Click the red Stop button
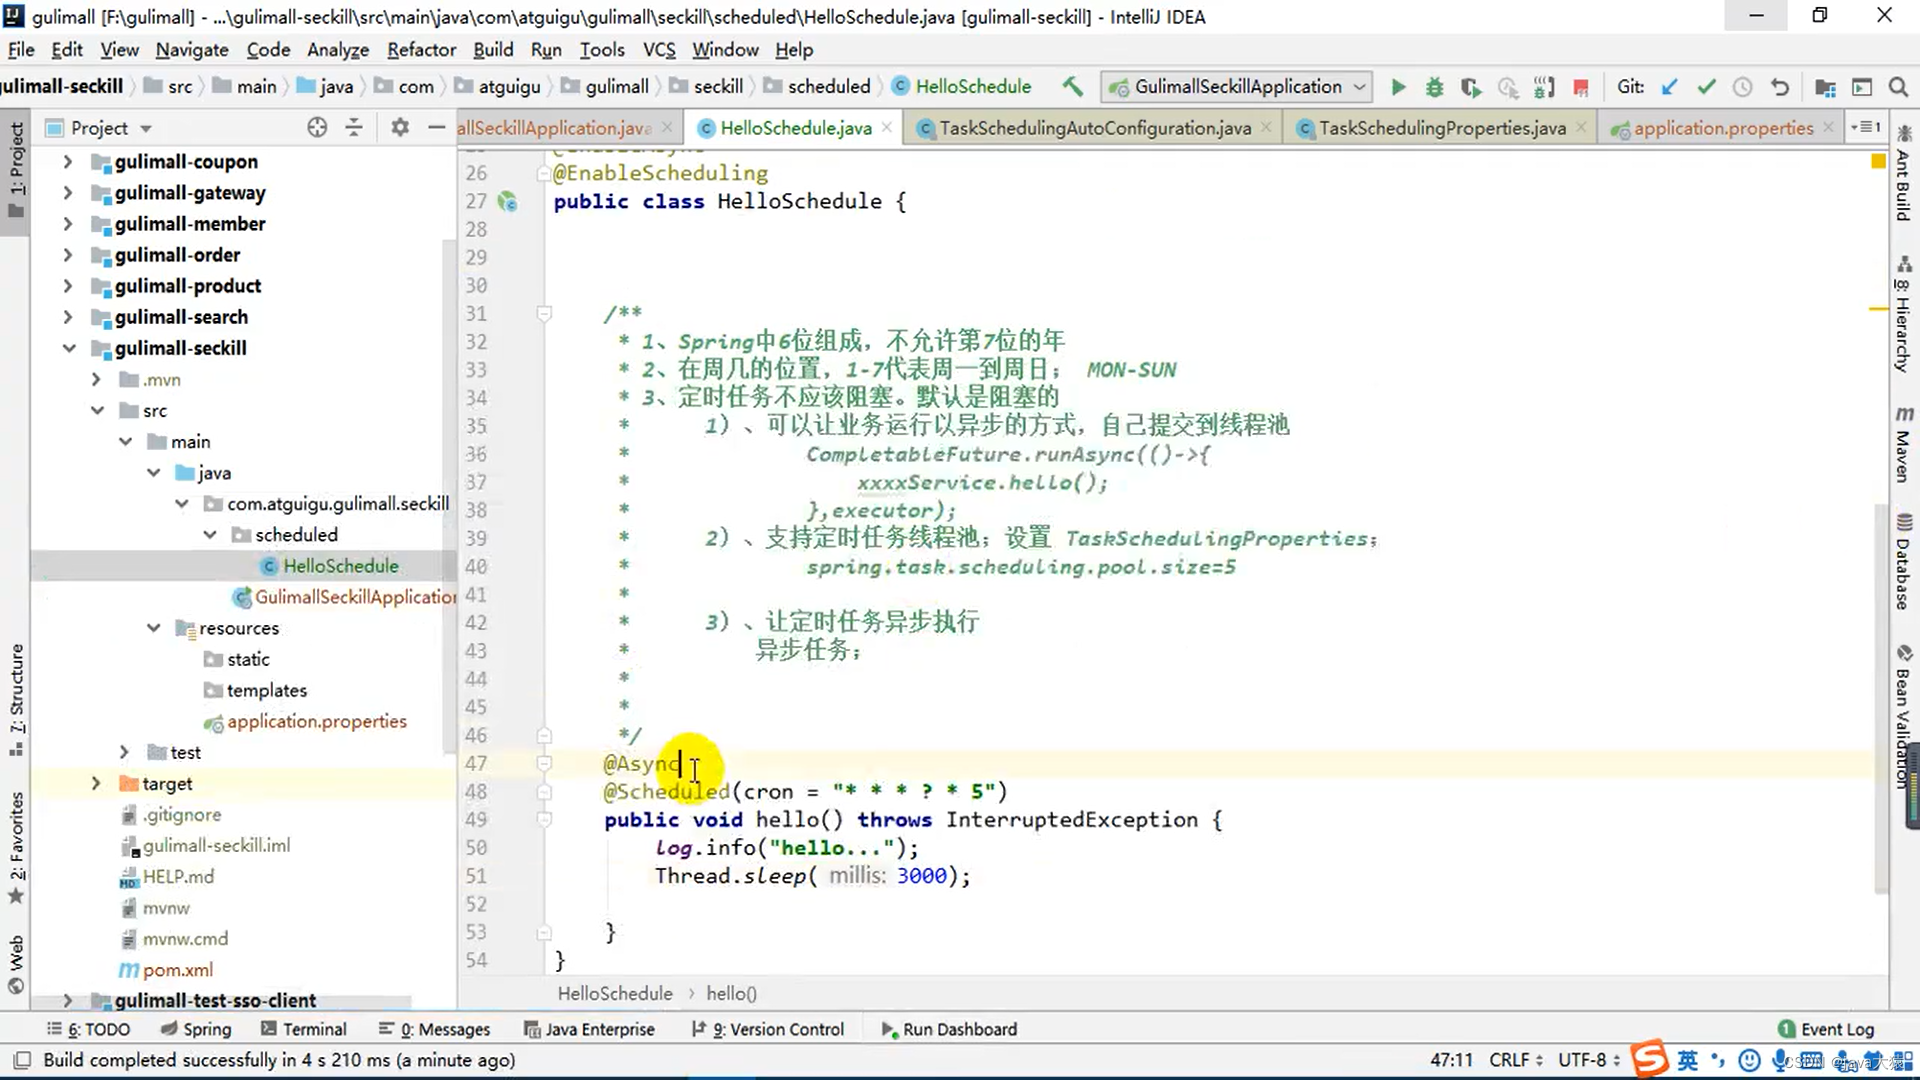Image resolution: width=1920 pixels, height=1080 pixels. coord(1581,88)
